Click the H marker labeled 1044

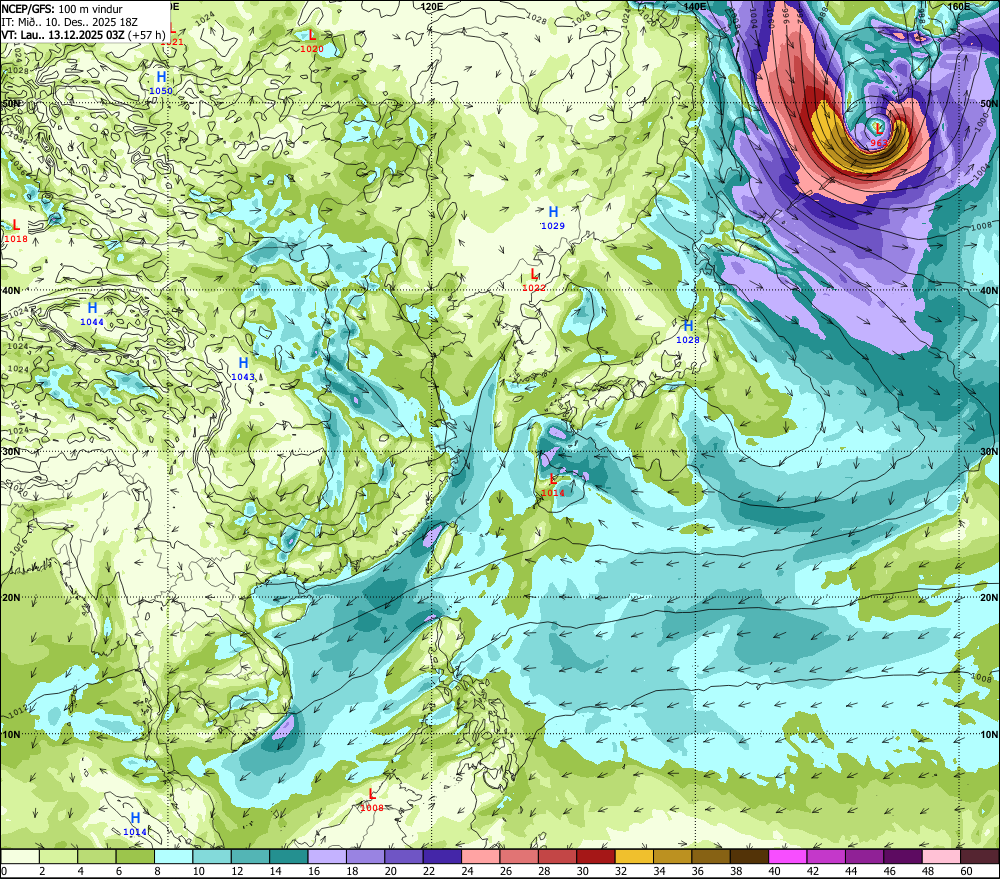point(92,309)
